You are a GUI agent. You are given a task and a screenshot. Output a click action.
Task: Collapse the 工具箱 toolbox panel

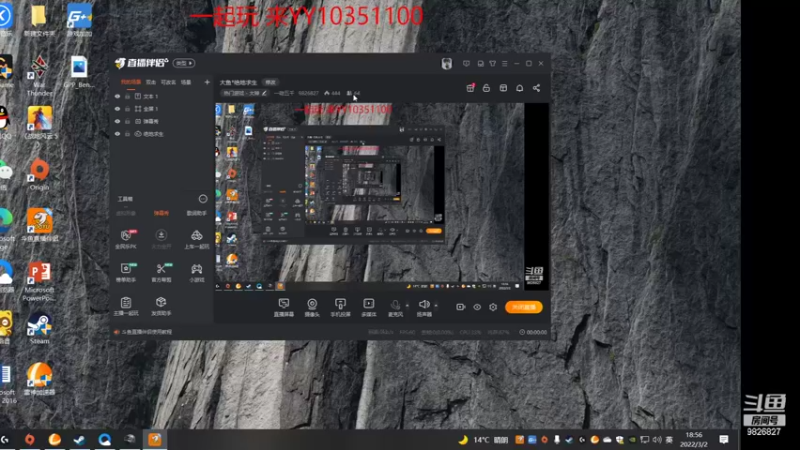[203, 198]
